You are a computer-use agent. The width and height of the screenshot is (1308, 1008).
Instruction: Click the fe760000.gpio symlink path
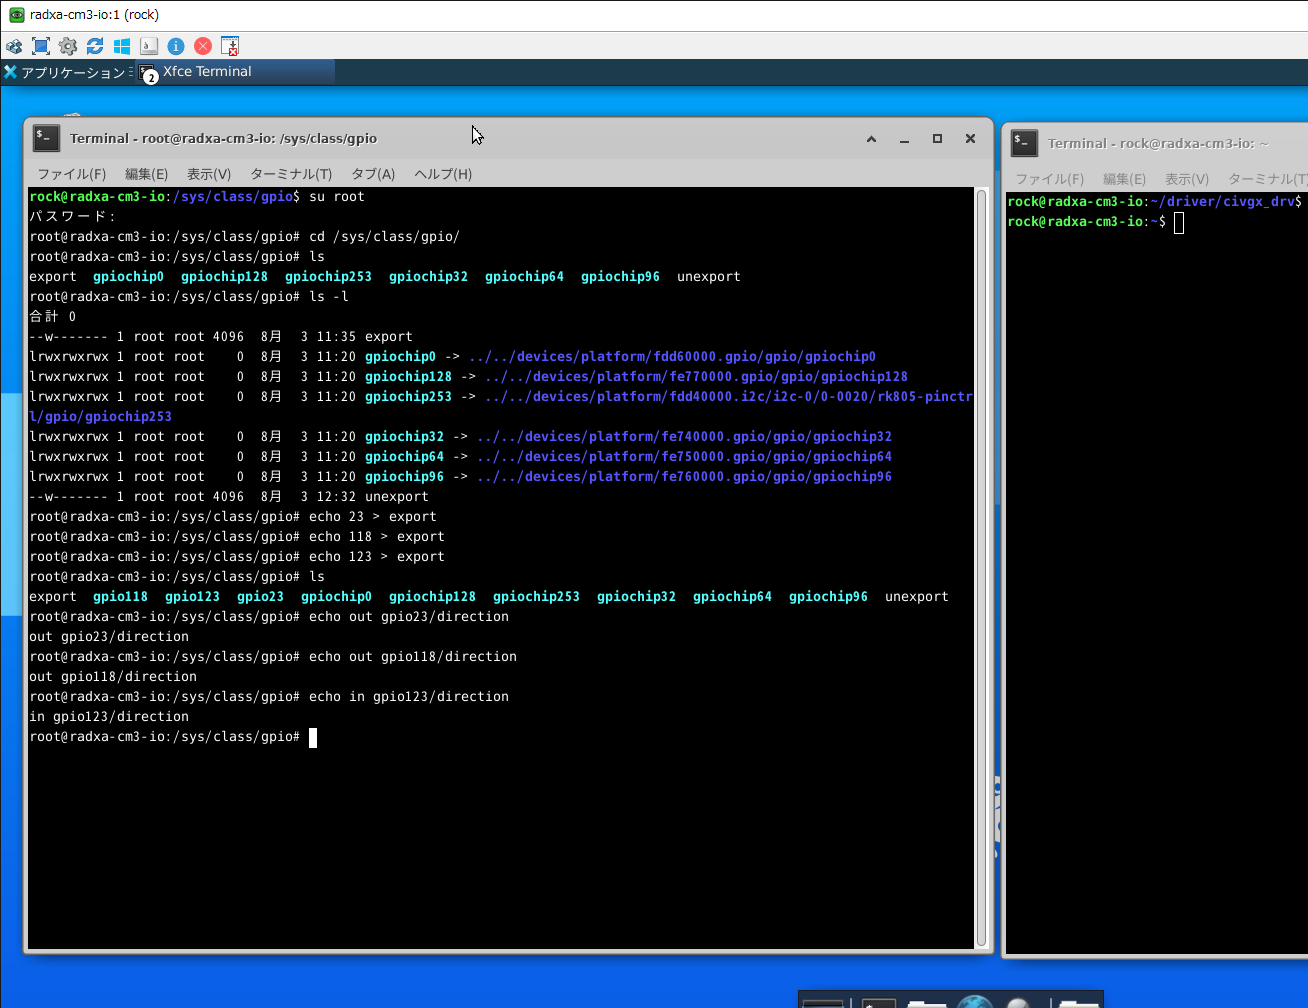[x=684, y=477]
